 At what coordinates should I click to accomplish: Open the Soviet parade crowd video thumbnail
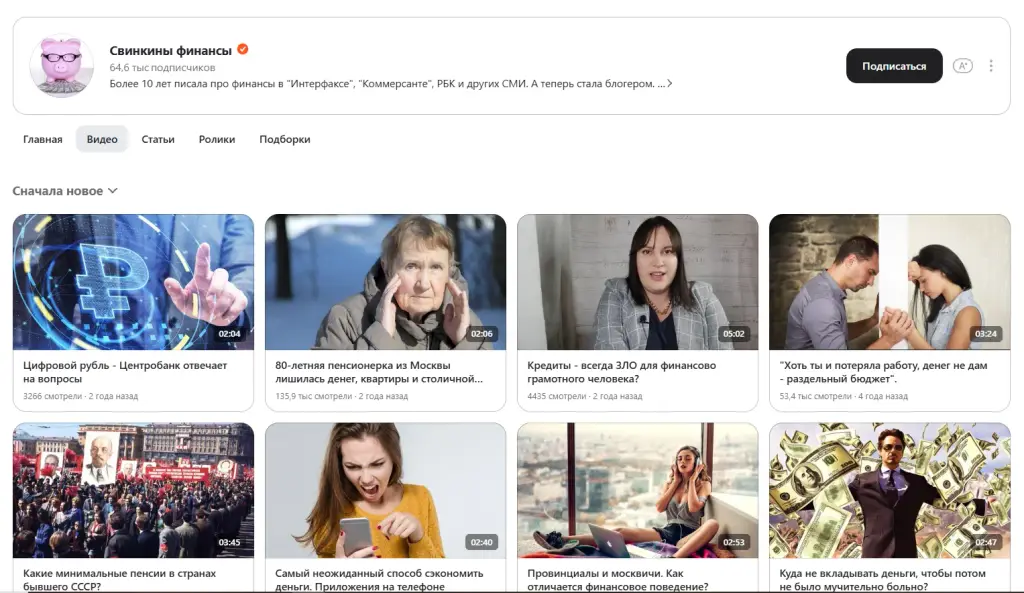133,490
